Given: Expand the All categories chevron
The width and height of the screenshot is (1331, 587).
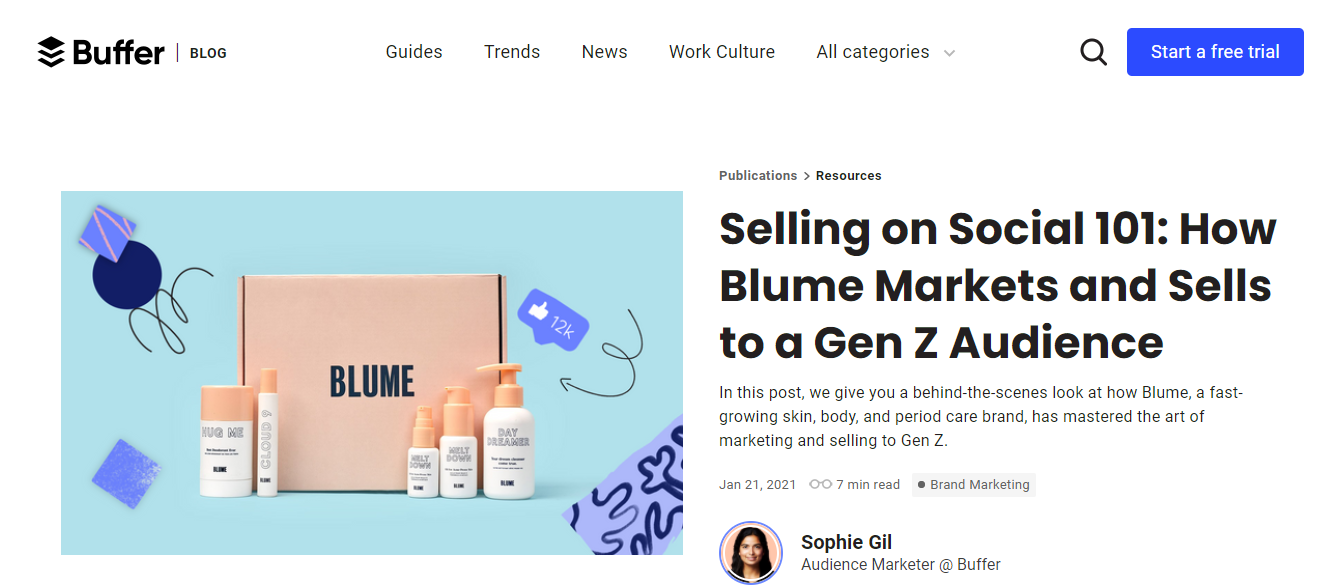Looking at the screenshot, I should tap(949, 53).
